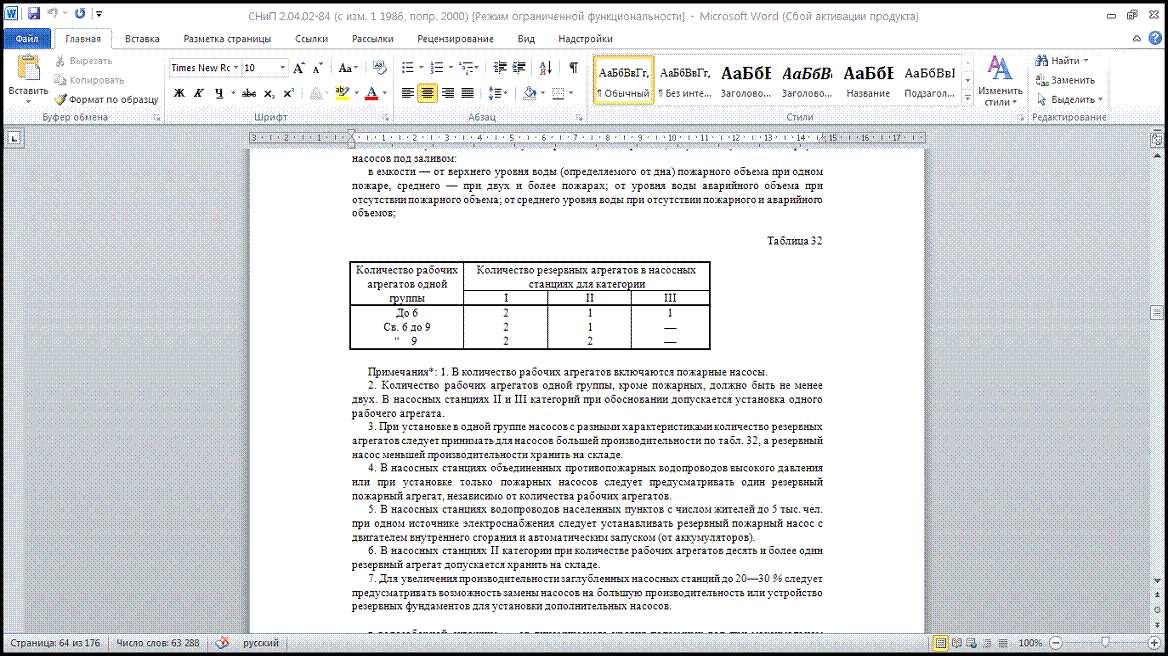Click the yellow text highlight color button

pyautogui.click(x=342, y=93)
